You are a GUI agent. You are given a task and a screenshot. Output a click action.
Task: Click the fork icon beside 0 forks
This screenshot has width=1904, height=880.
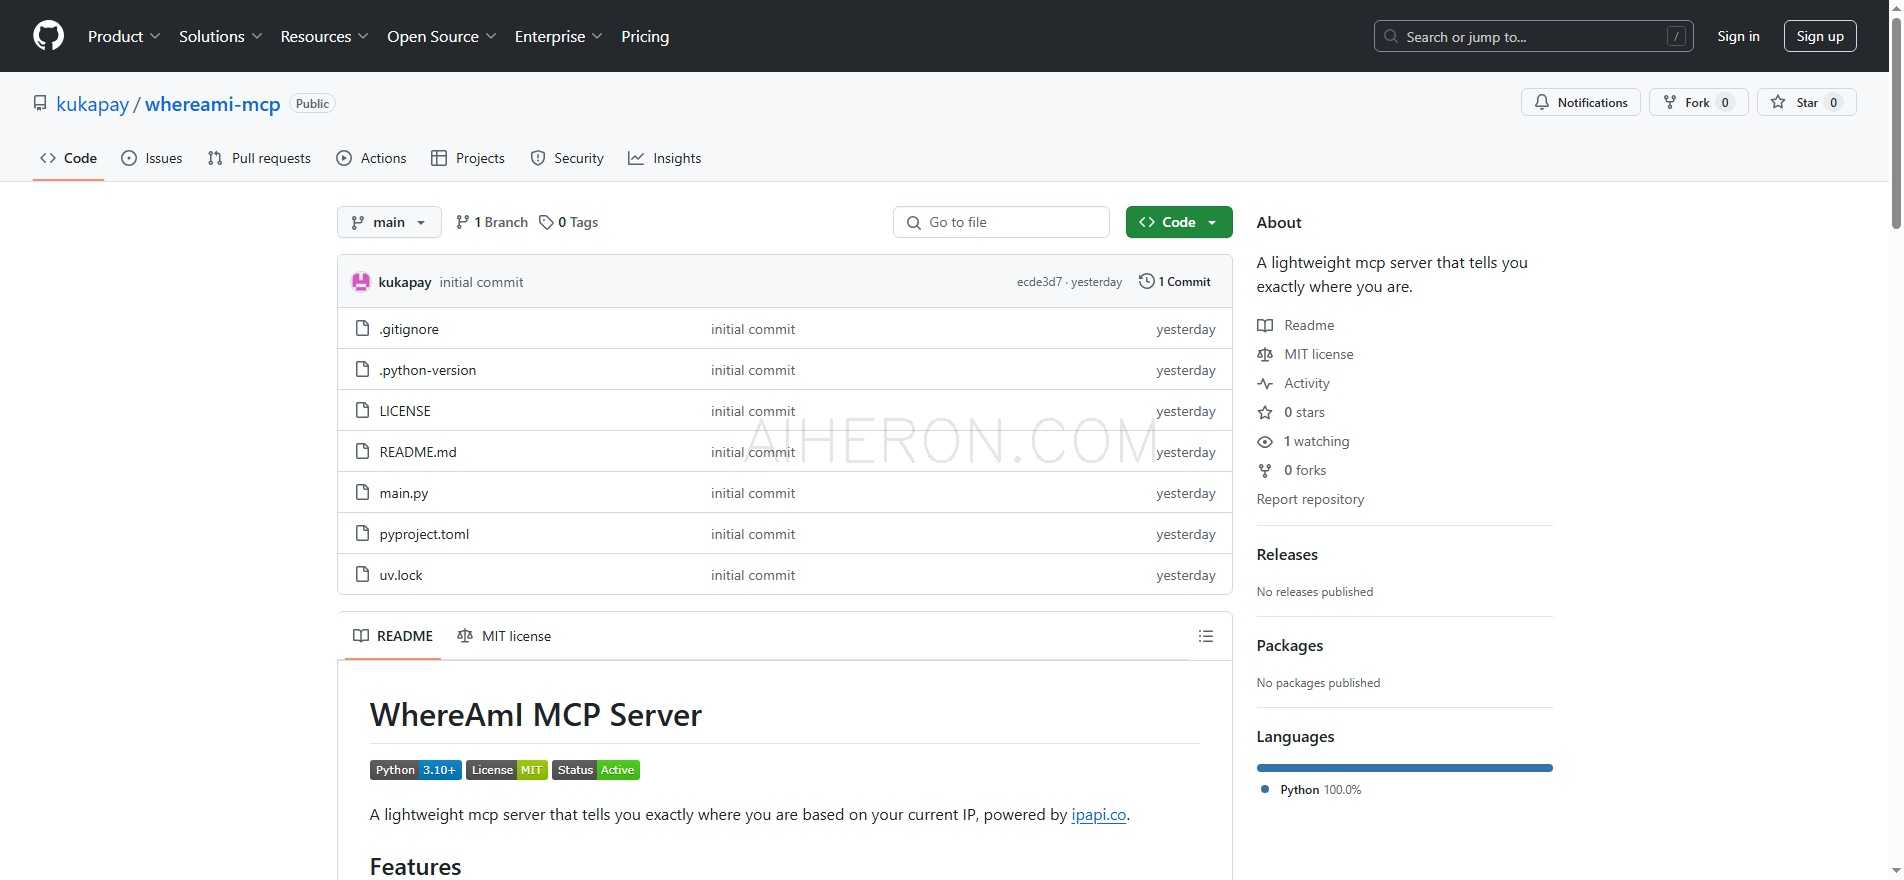(1265, 470)
